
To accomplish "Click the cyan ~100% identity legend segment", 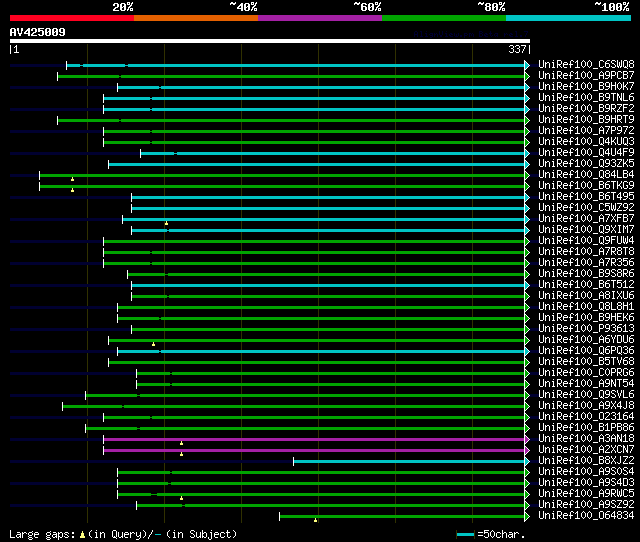I will 569,18.
